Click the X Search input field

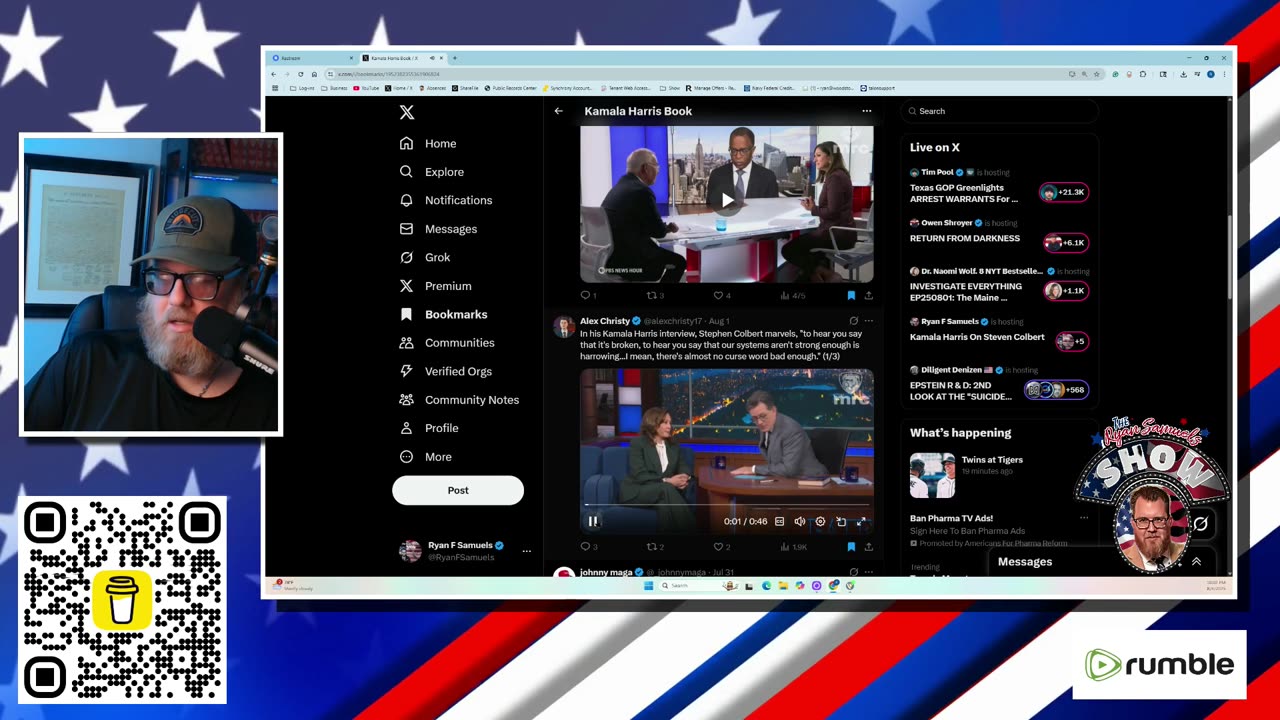click(x=998, y=111)
